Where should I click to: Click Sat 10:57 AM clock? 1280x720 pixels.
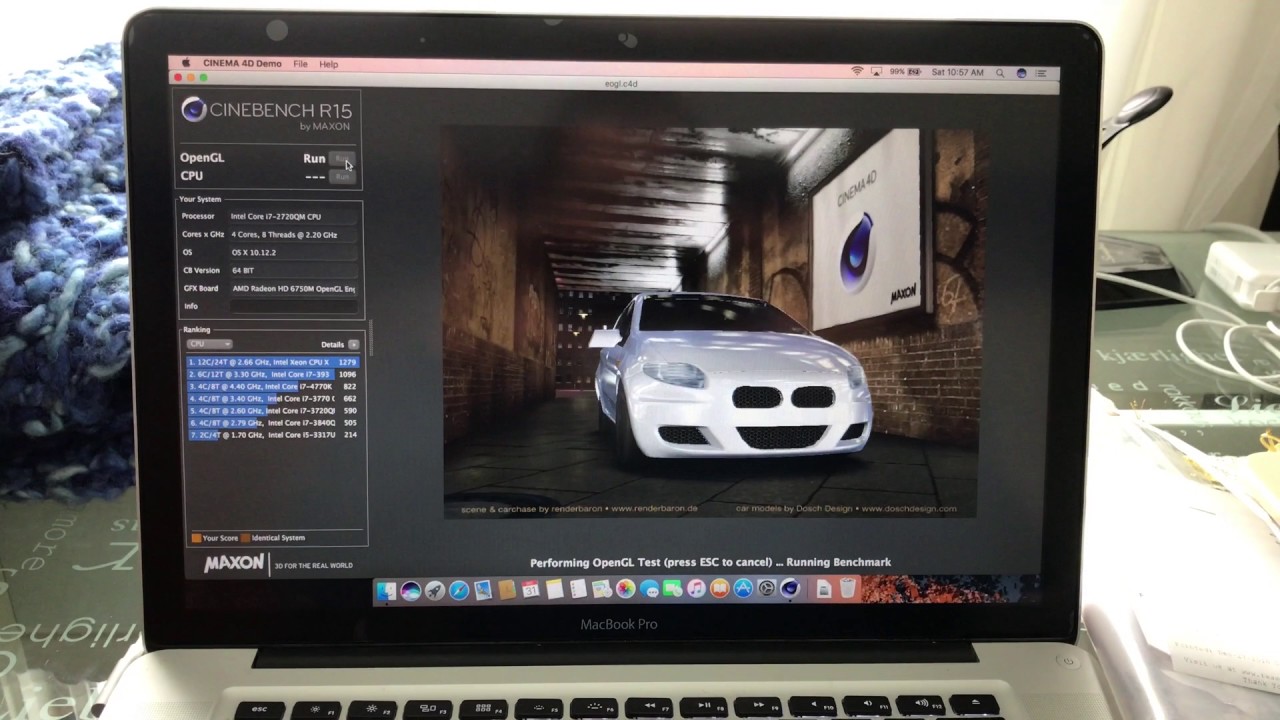957,72
